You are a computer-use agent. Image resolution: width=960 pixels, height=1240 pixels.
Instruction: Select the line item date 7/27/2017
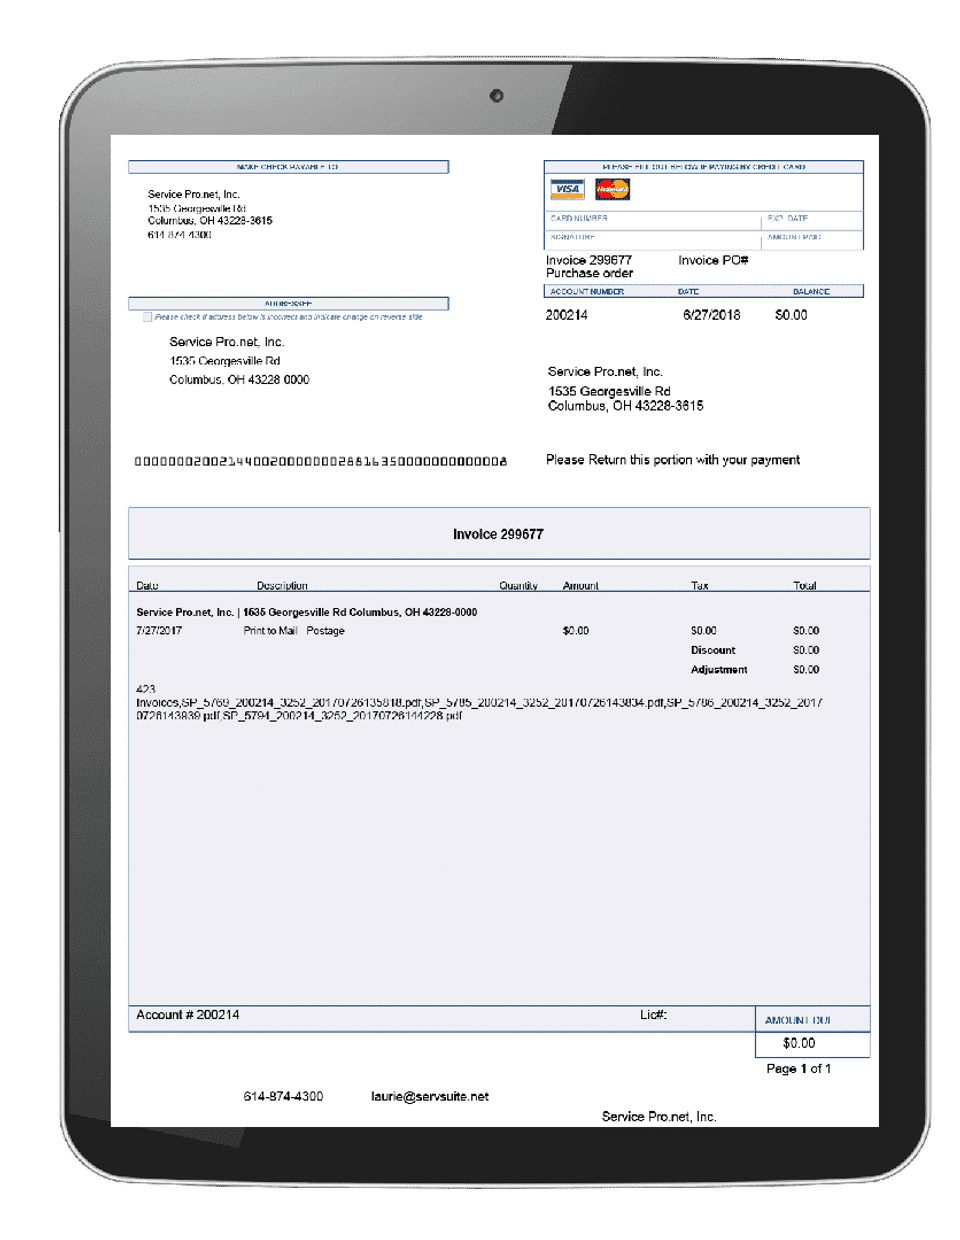(x=159, y=631)
